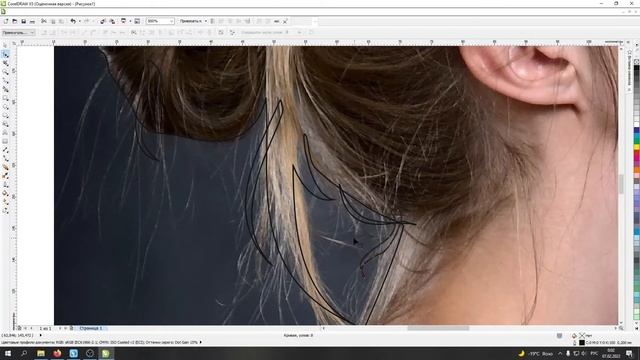Image resolution: width=640 pixels, height=360 pixels.
Task: Open the Welcome screen icon
Action: click(137, 21)
